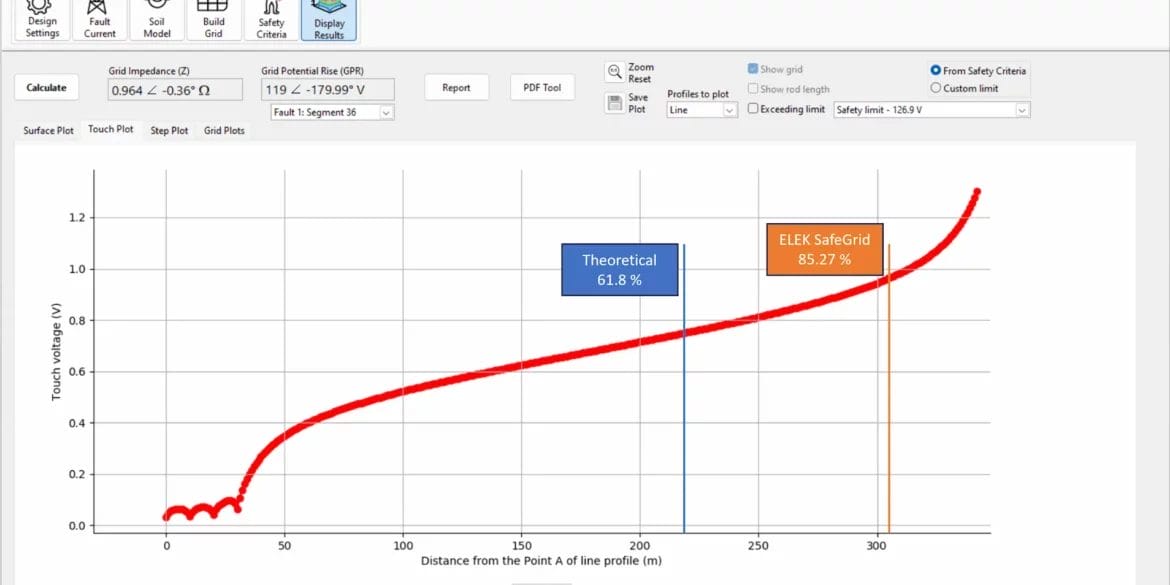This screenshot has height=585, width=1170.
Task: Select the Fault Current tool
Action: click(99, 18)
